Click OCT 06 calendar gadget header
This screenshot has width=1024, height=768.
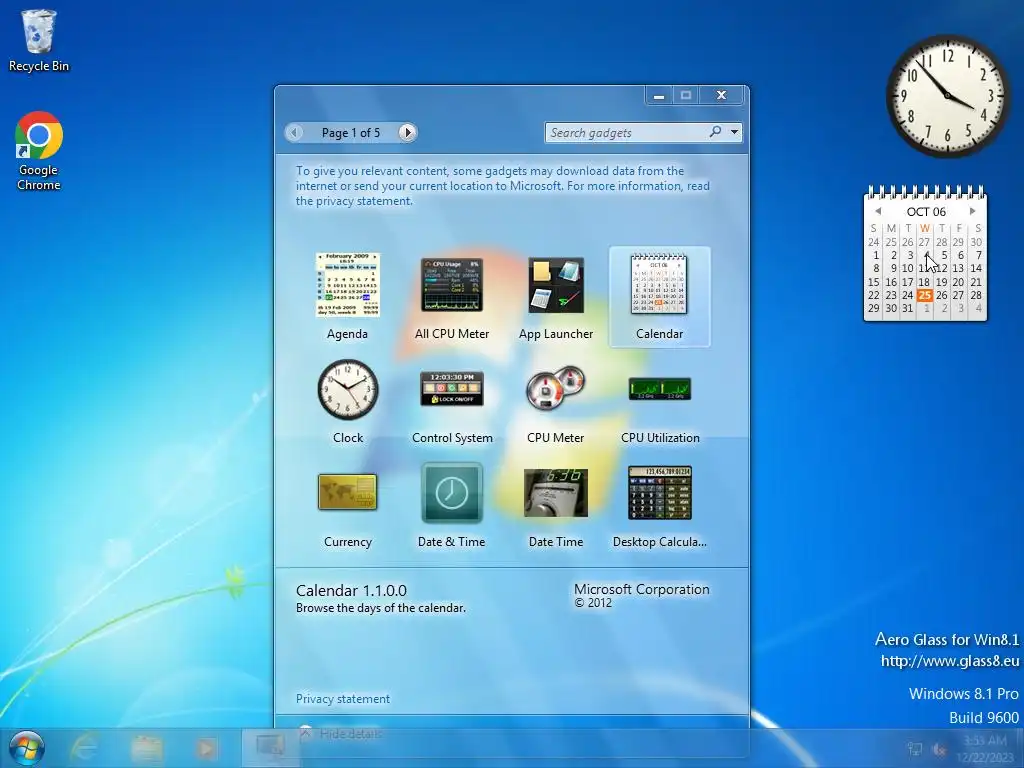pyautogui.click(x=925, y=212)
